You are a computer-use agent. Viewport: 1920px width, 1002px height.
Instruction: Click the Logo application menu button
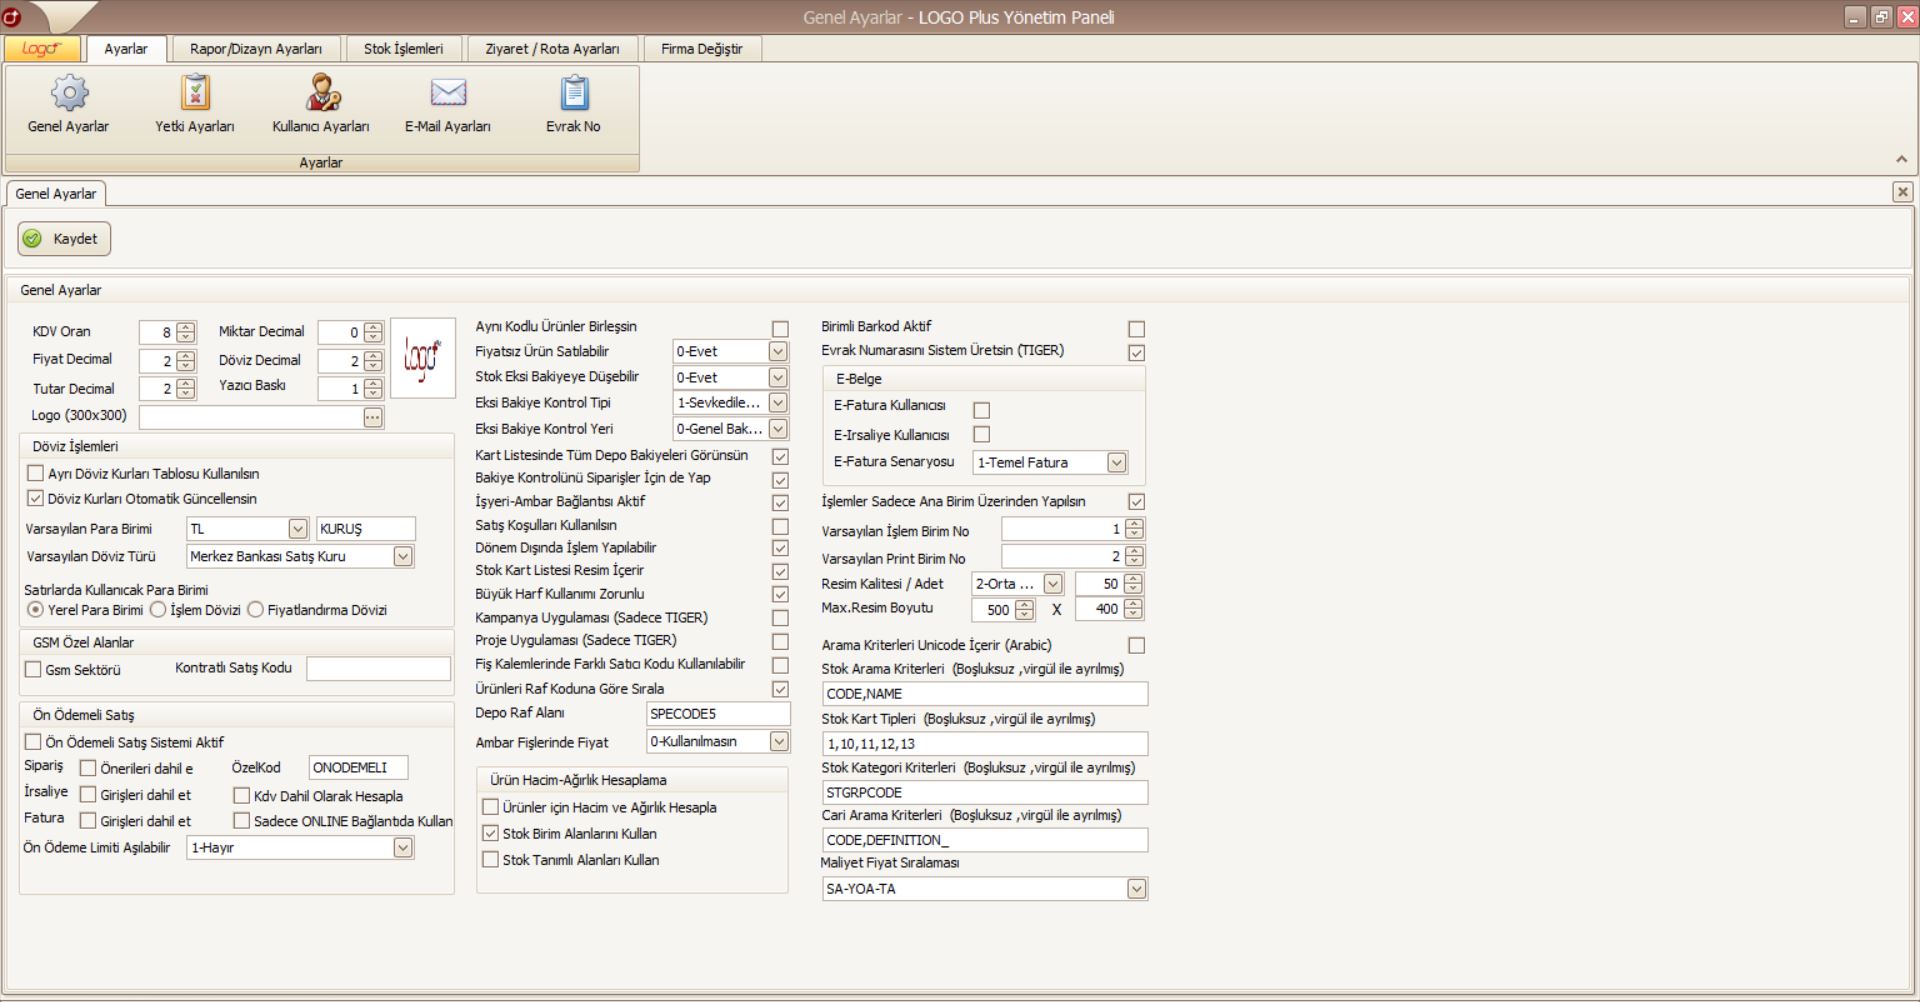tap(42, 49)
